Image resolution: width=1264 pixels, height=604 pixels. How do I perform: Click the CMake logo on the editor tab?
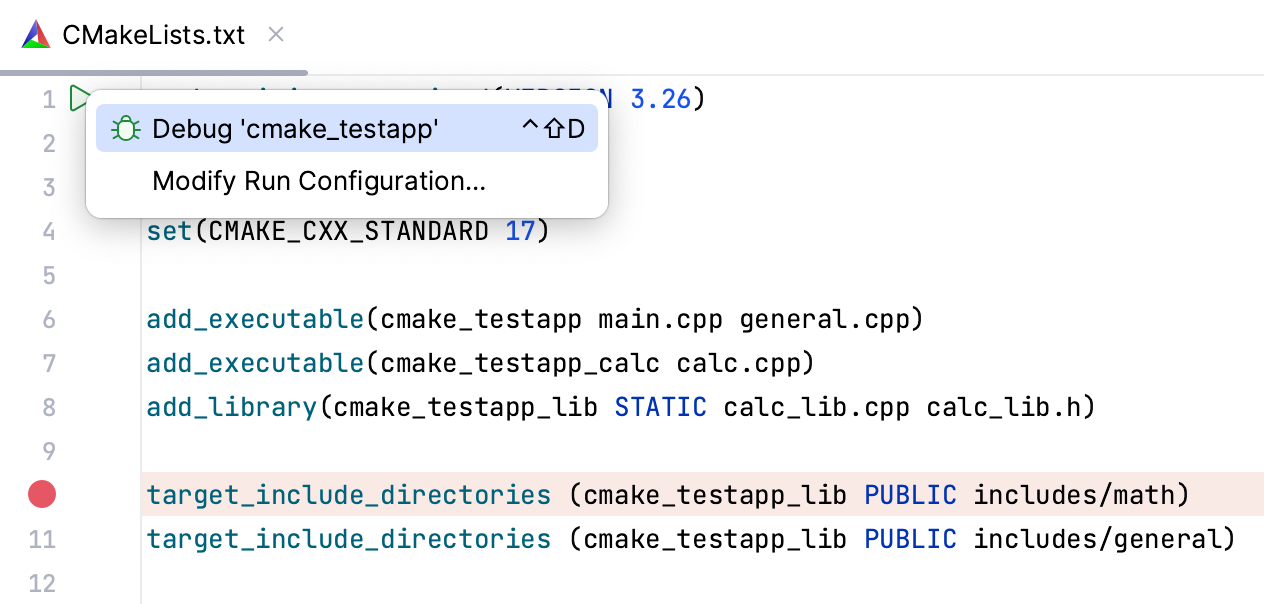pyautogui.click(x=35, y=34)
